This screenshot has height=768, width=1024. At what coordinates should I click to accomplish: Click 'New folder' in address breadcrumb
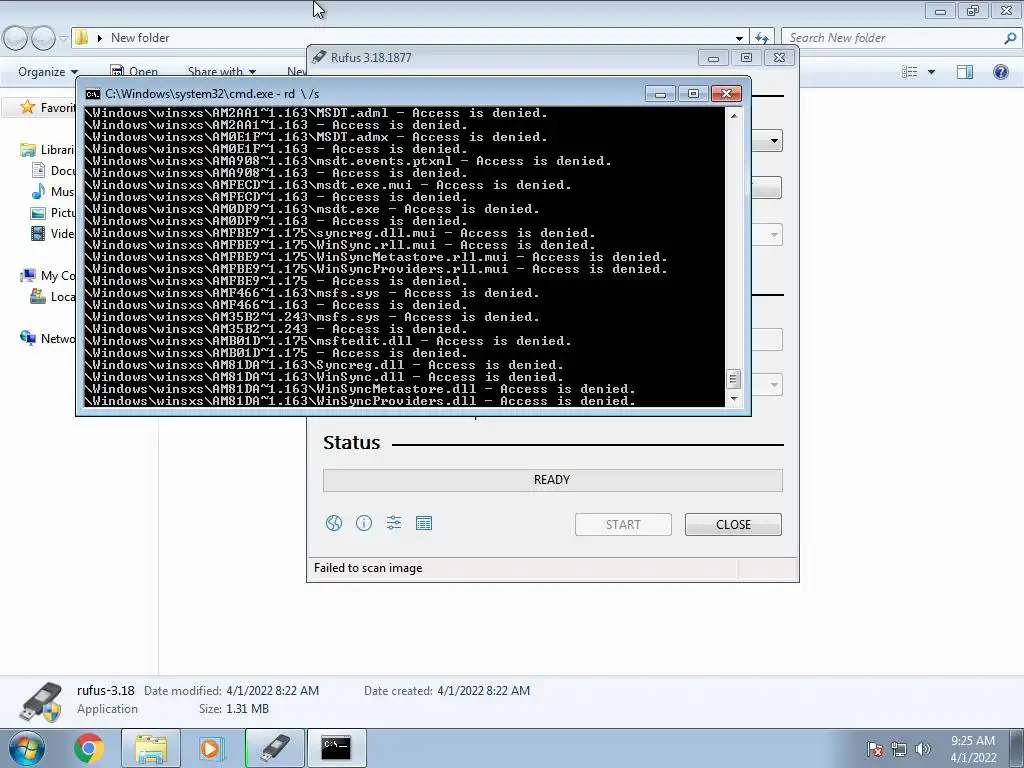click(140, 38)
